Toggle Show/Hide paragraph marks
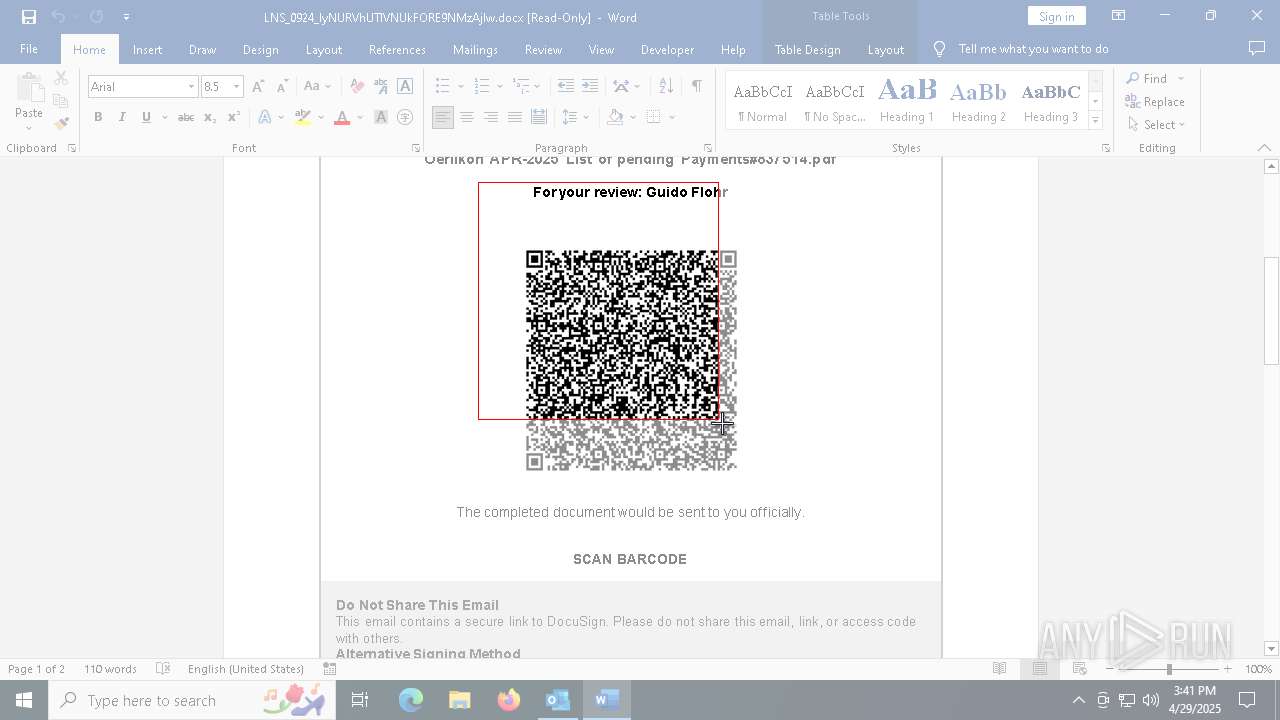The image size is (1280, 720). [696, 86]
